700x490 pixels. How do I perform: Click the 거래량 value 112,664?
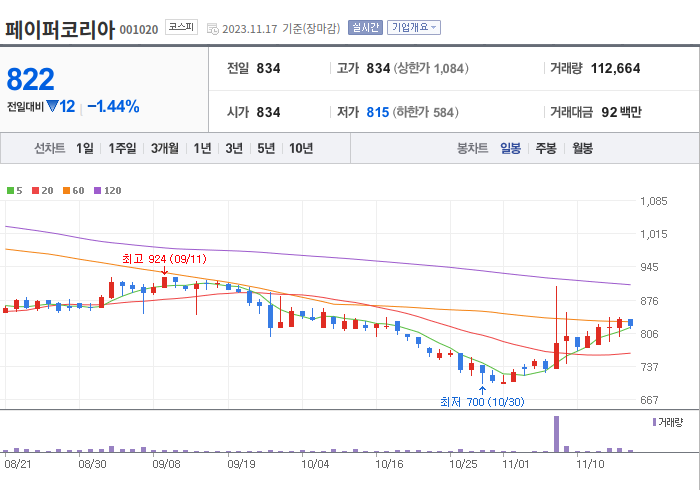click(616, 68)
